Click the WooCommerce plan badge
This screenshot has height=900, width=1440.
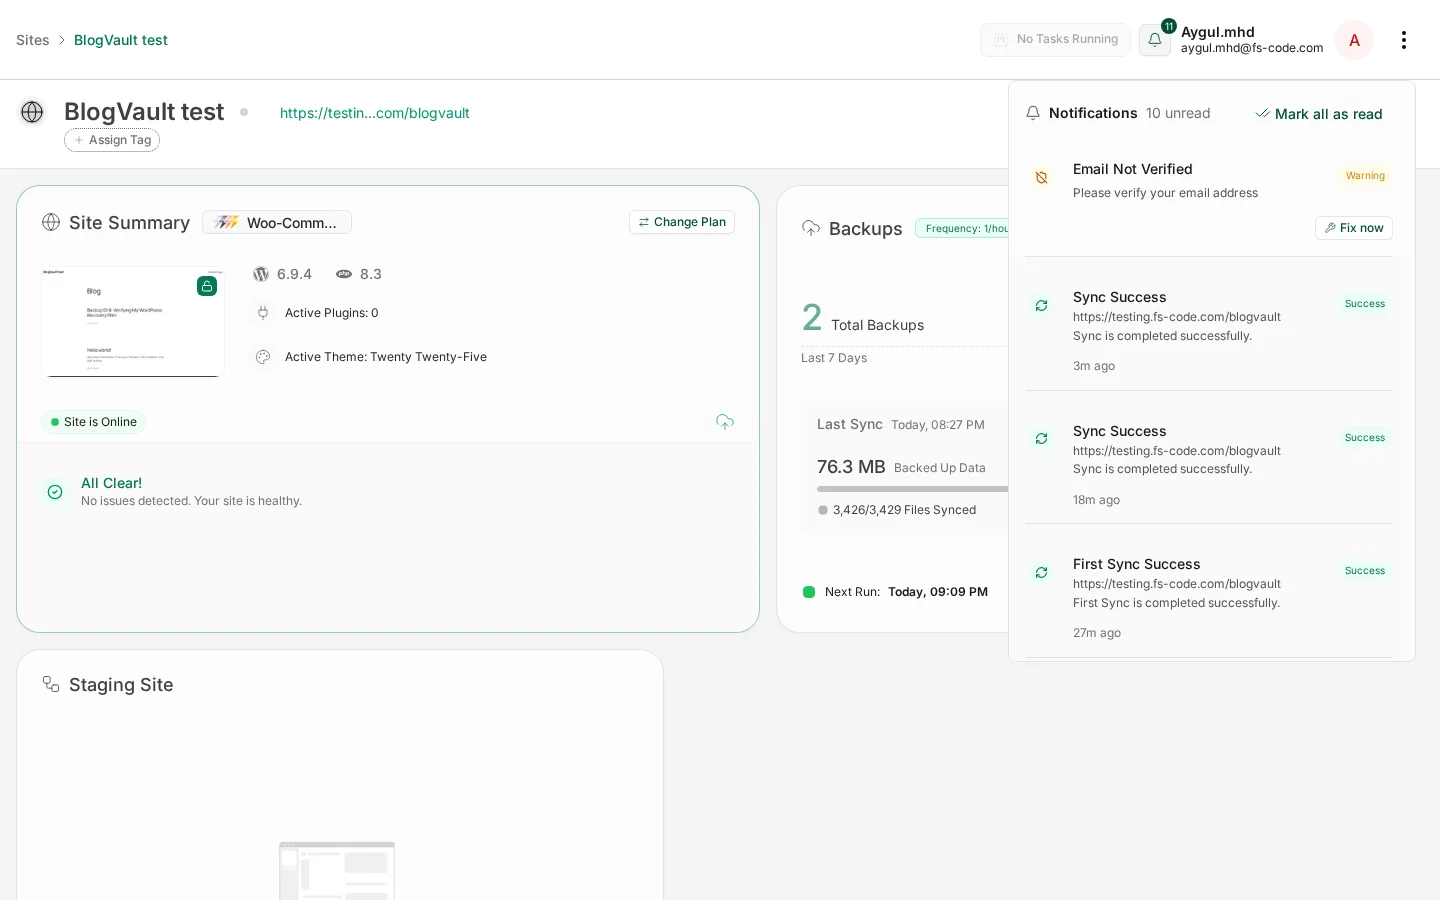277,222
